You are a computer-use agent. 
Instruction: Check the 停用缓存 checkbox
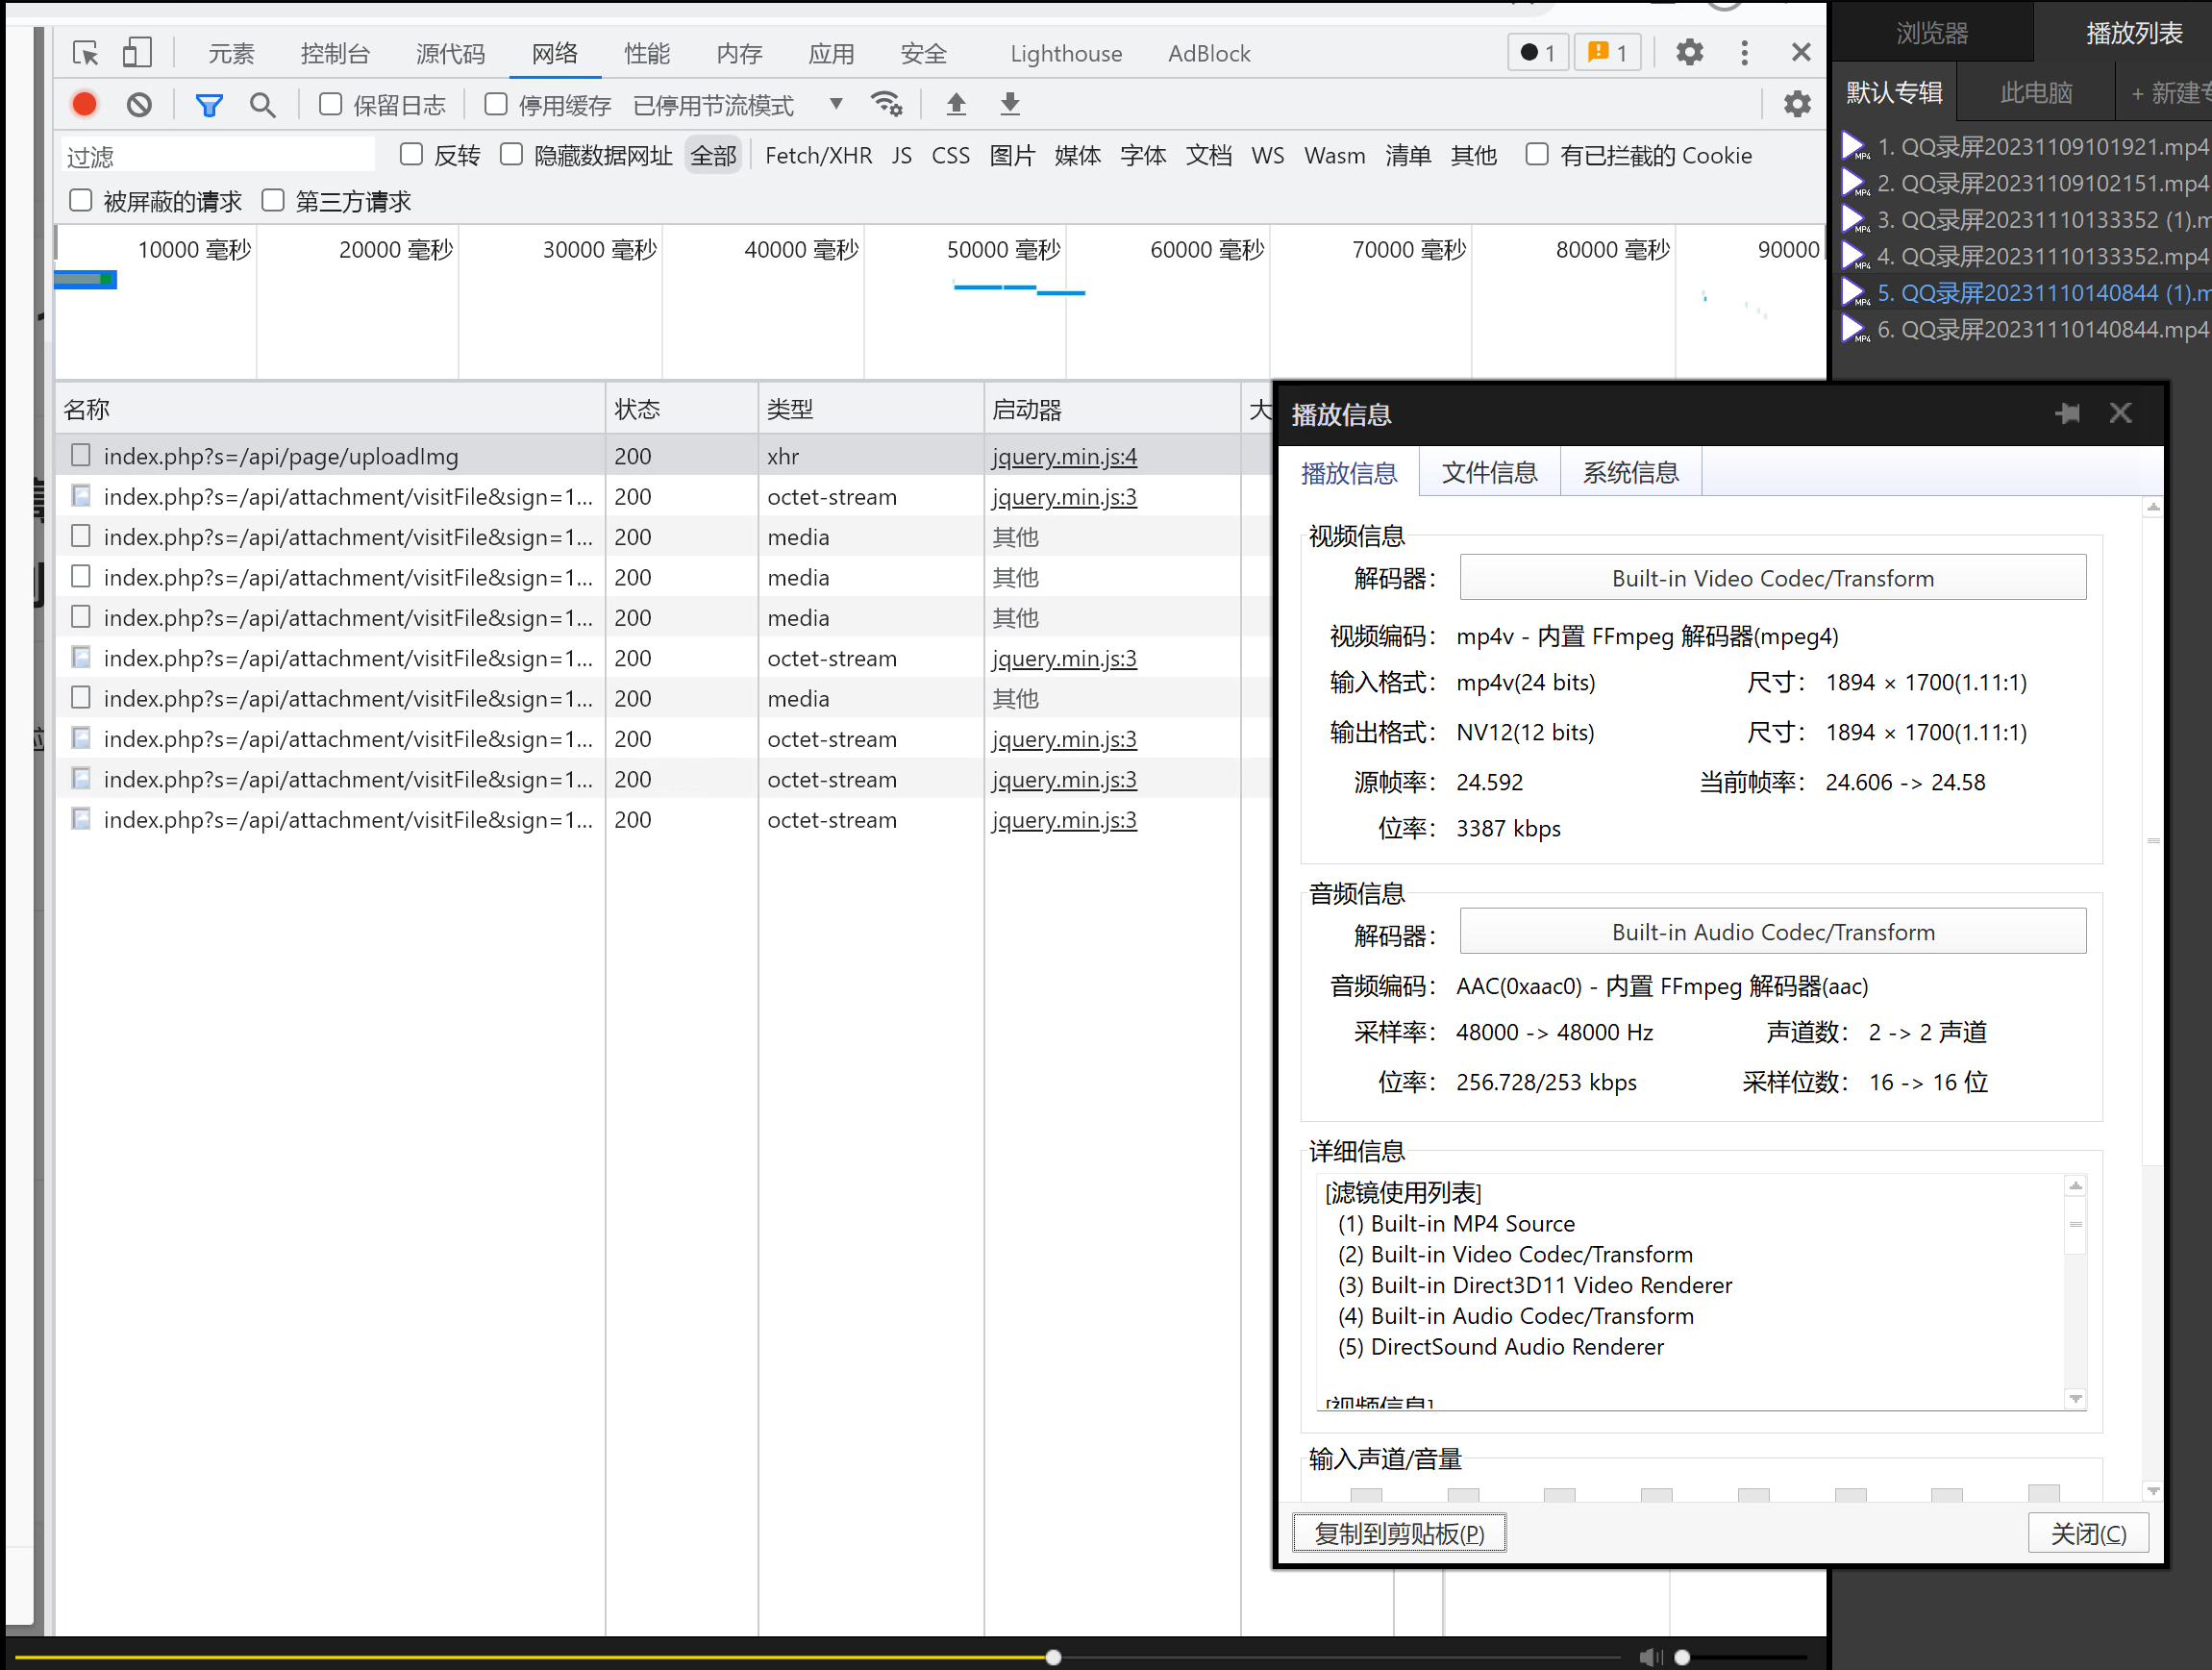point(495,104)
